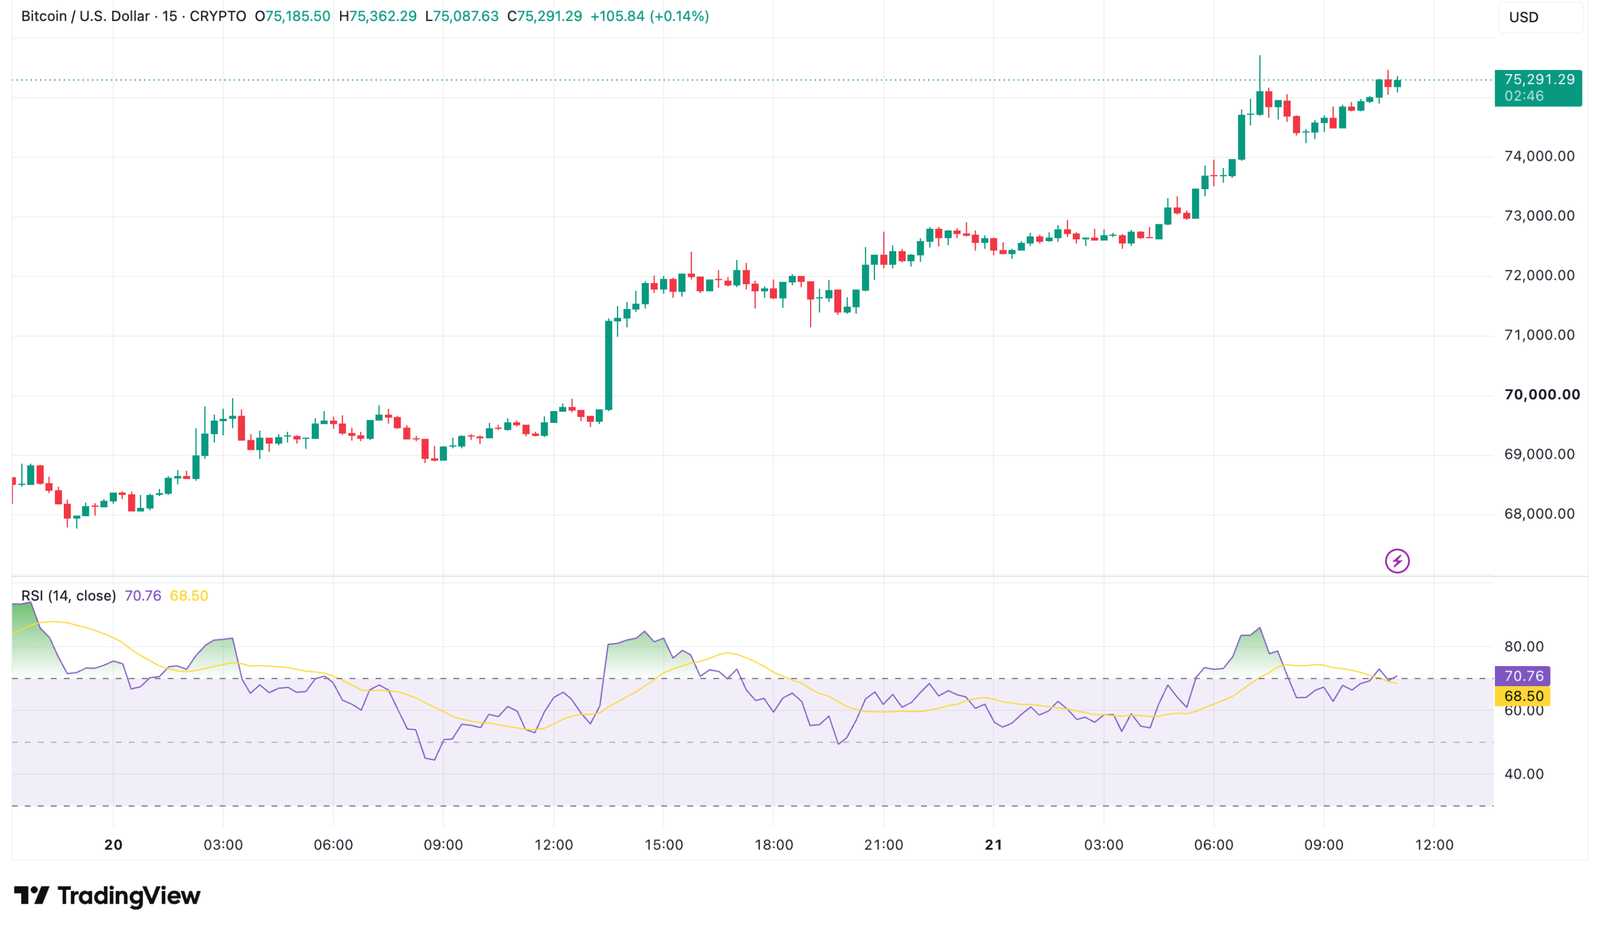This screenshot has width=1600, height=931.
Task: Select the RSI (14, close) indicator legend
Action: point(68,596)
